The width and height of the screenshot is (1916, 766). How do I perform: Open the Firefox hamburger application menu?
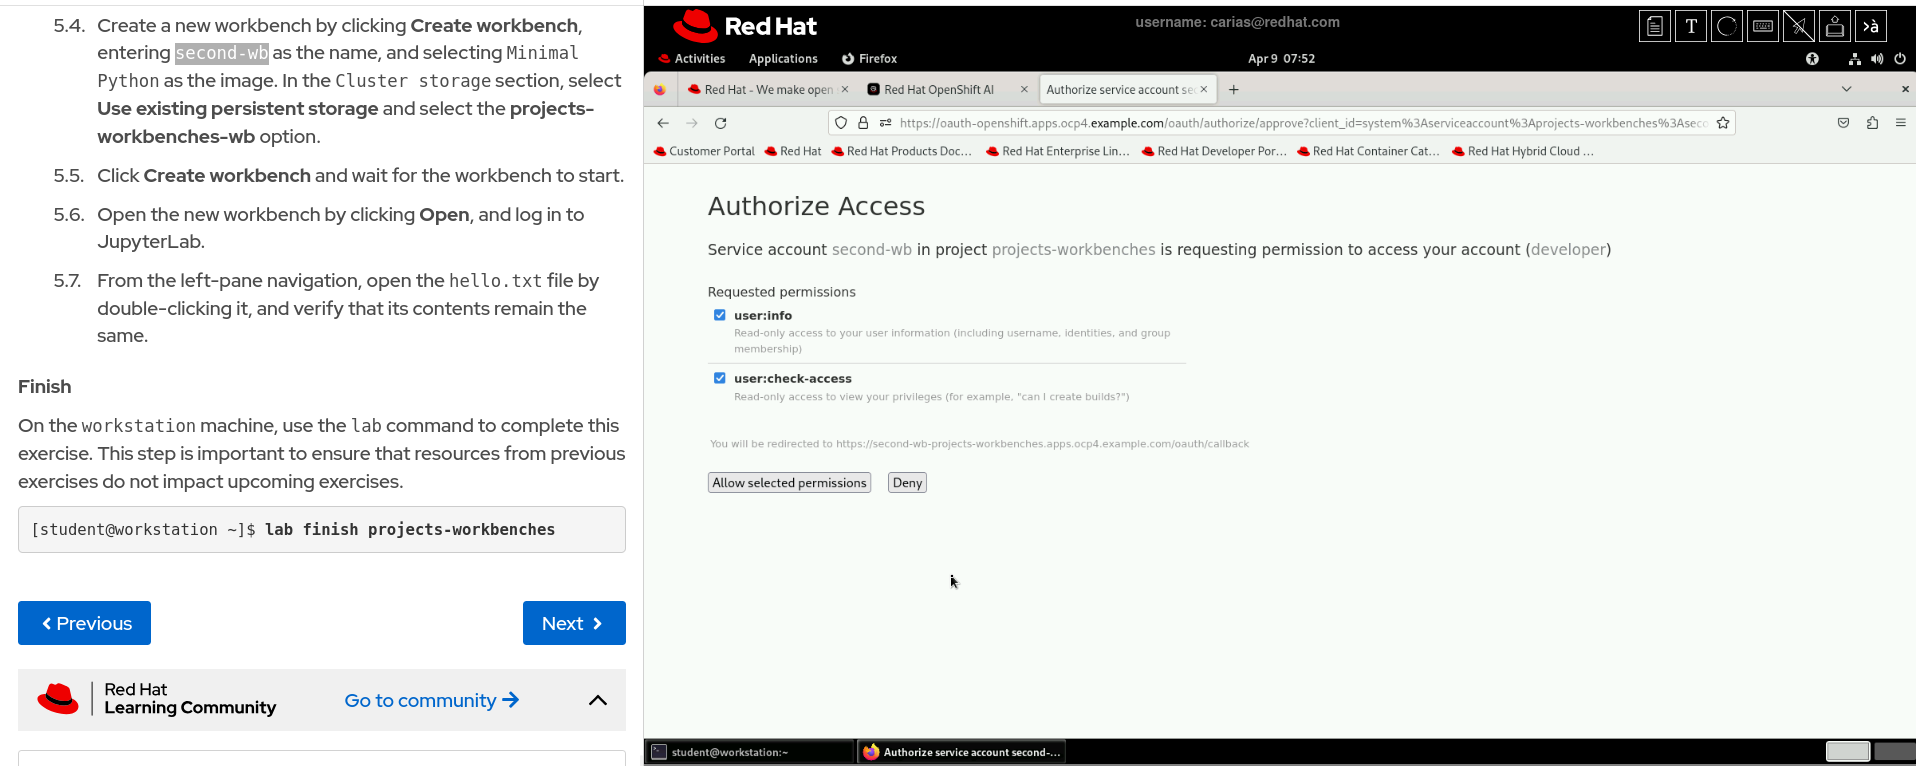pyautogui.click(x=1901, y=123)
